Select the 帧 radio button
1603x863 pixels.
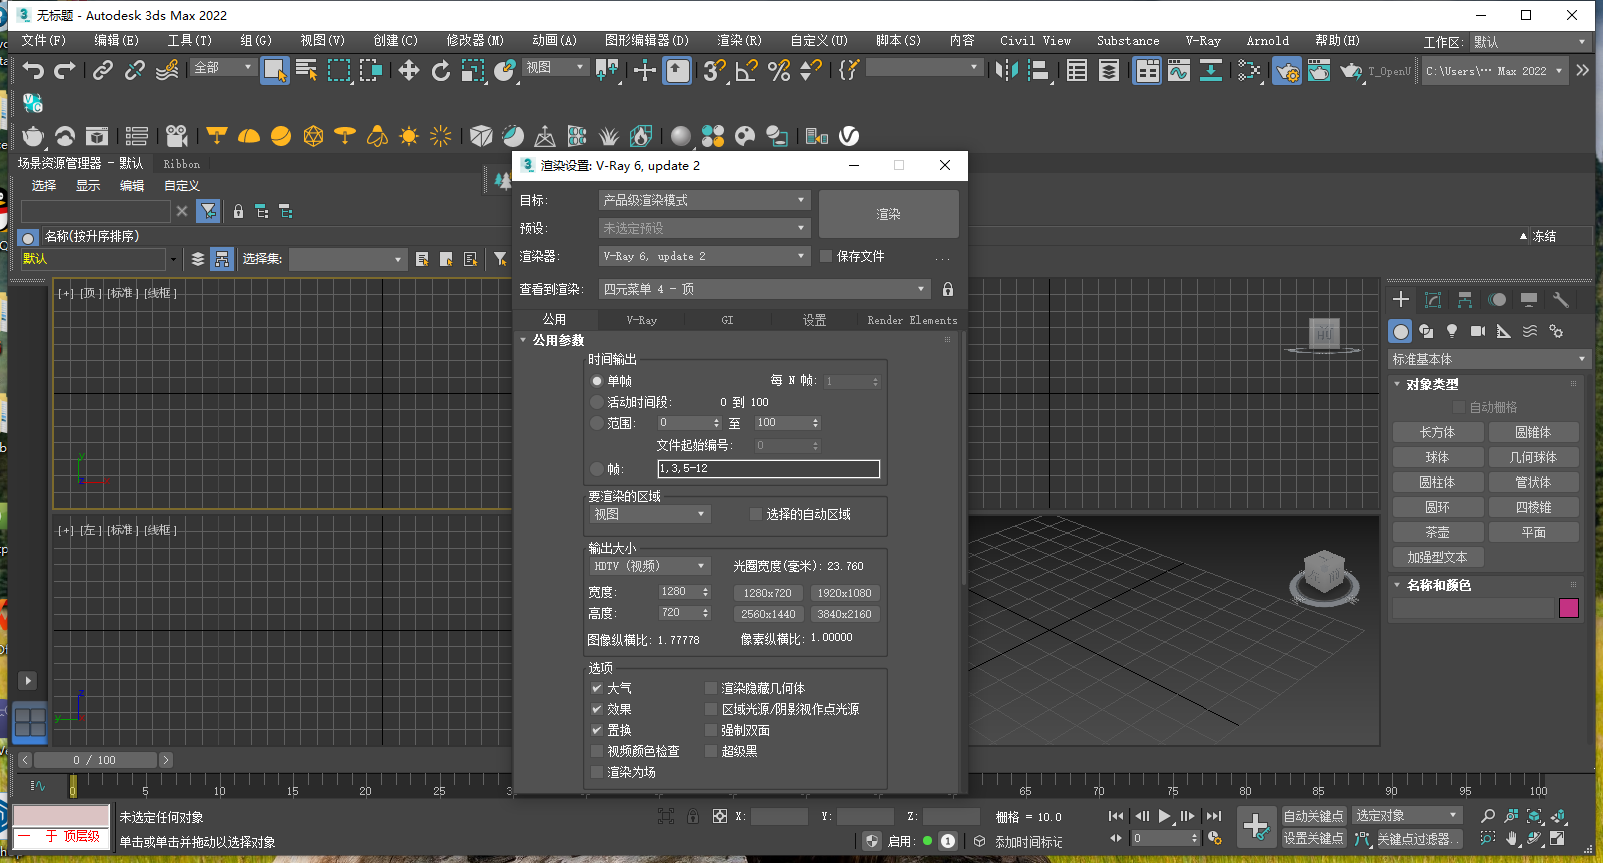597,469
